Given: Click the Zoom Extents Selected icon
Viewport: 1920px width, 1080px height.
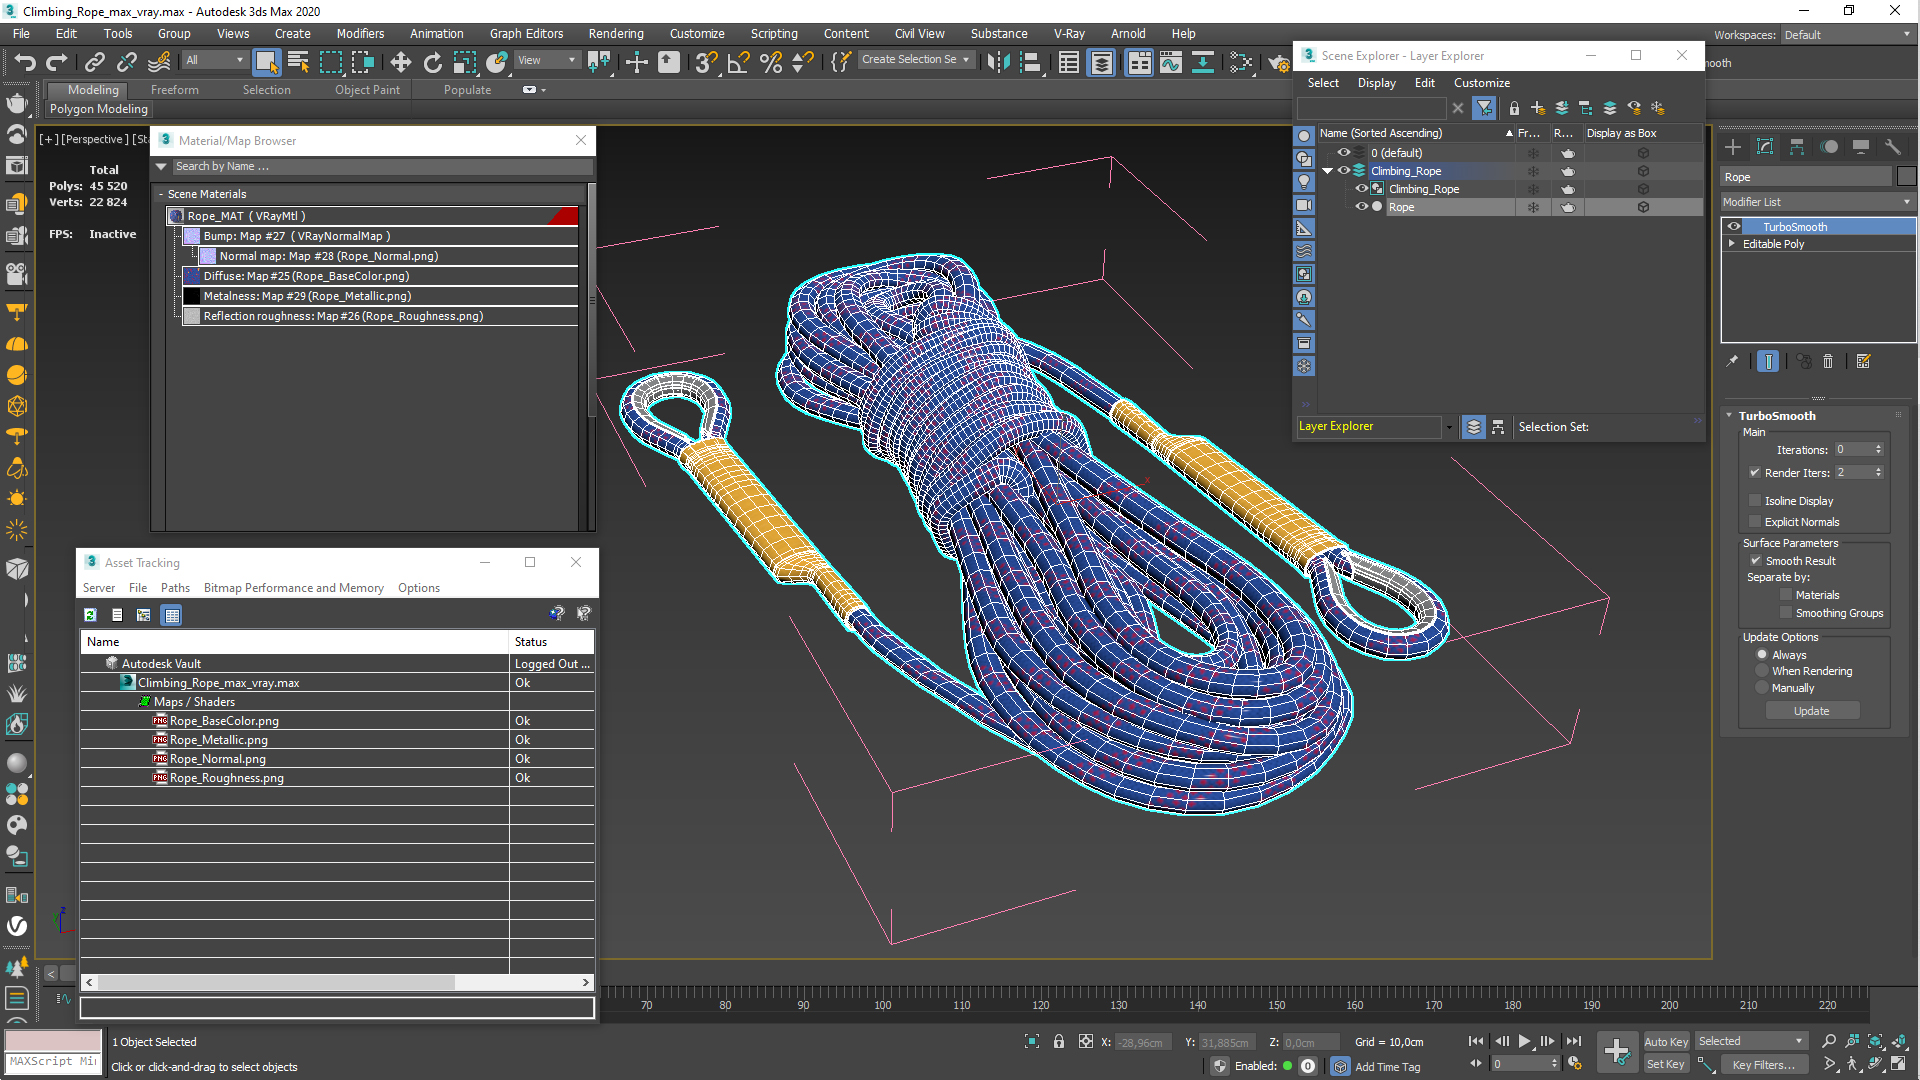Looking at the screenshot, I should pyautogui.click(x=1875, y=1041).
